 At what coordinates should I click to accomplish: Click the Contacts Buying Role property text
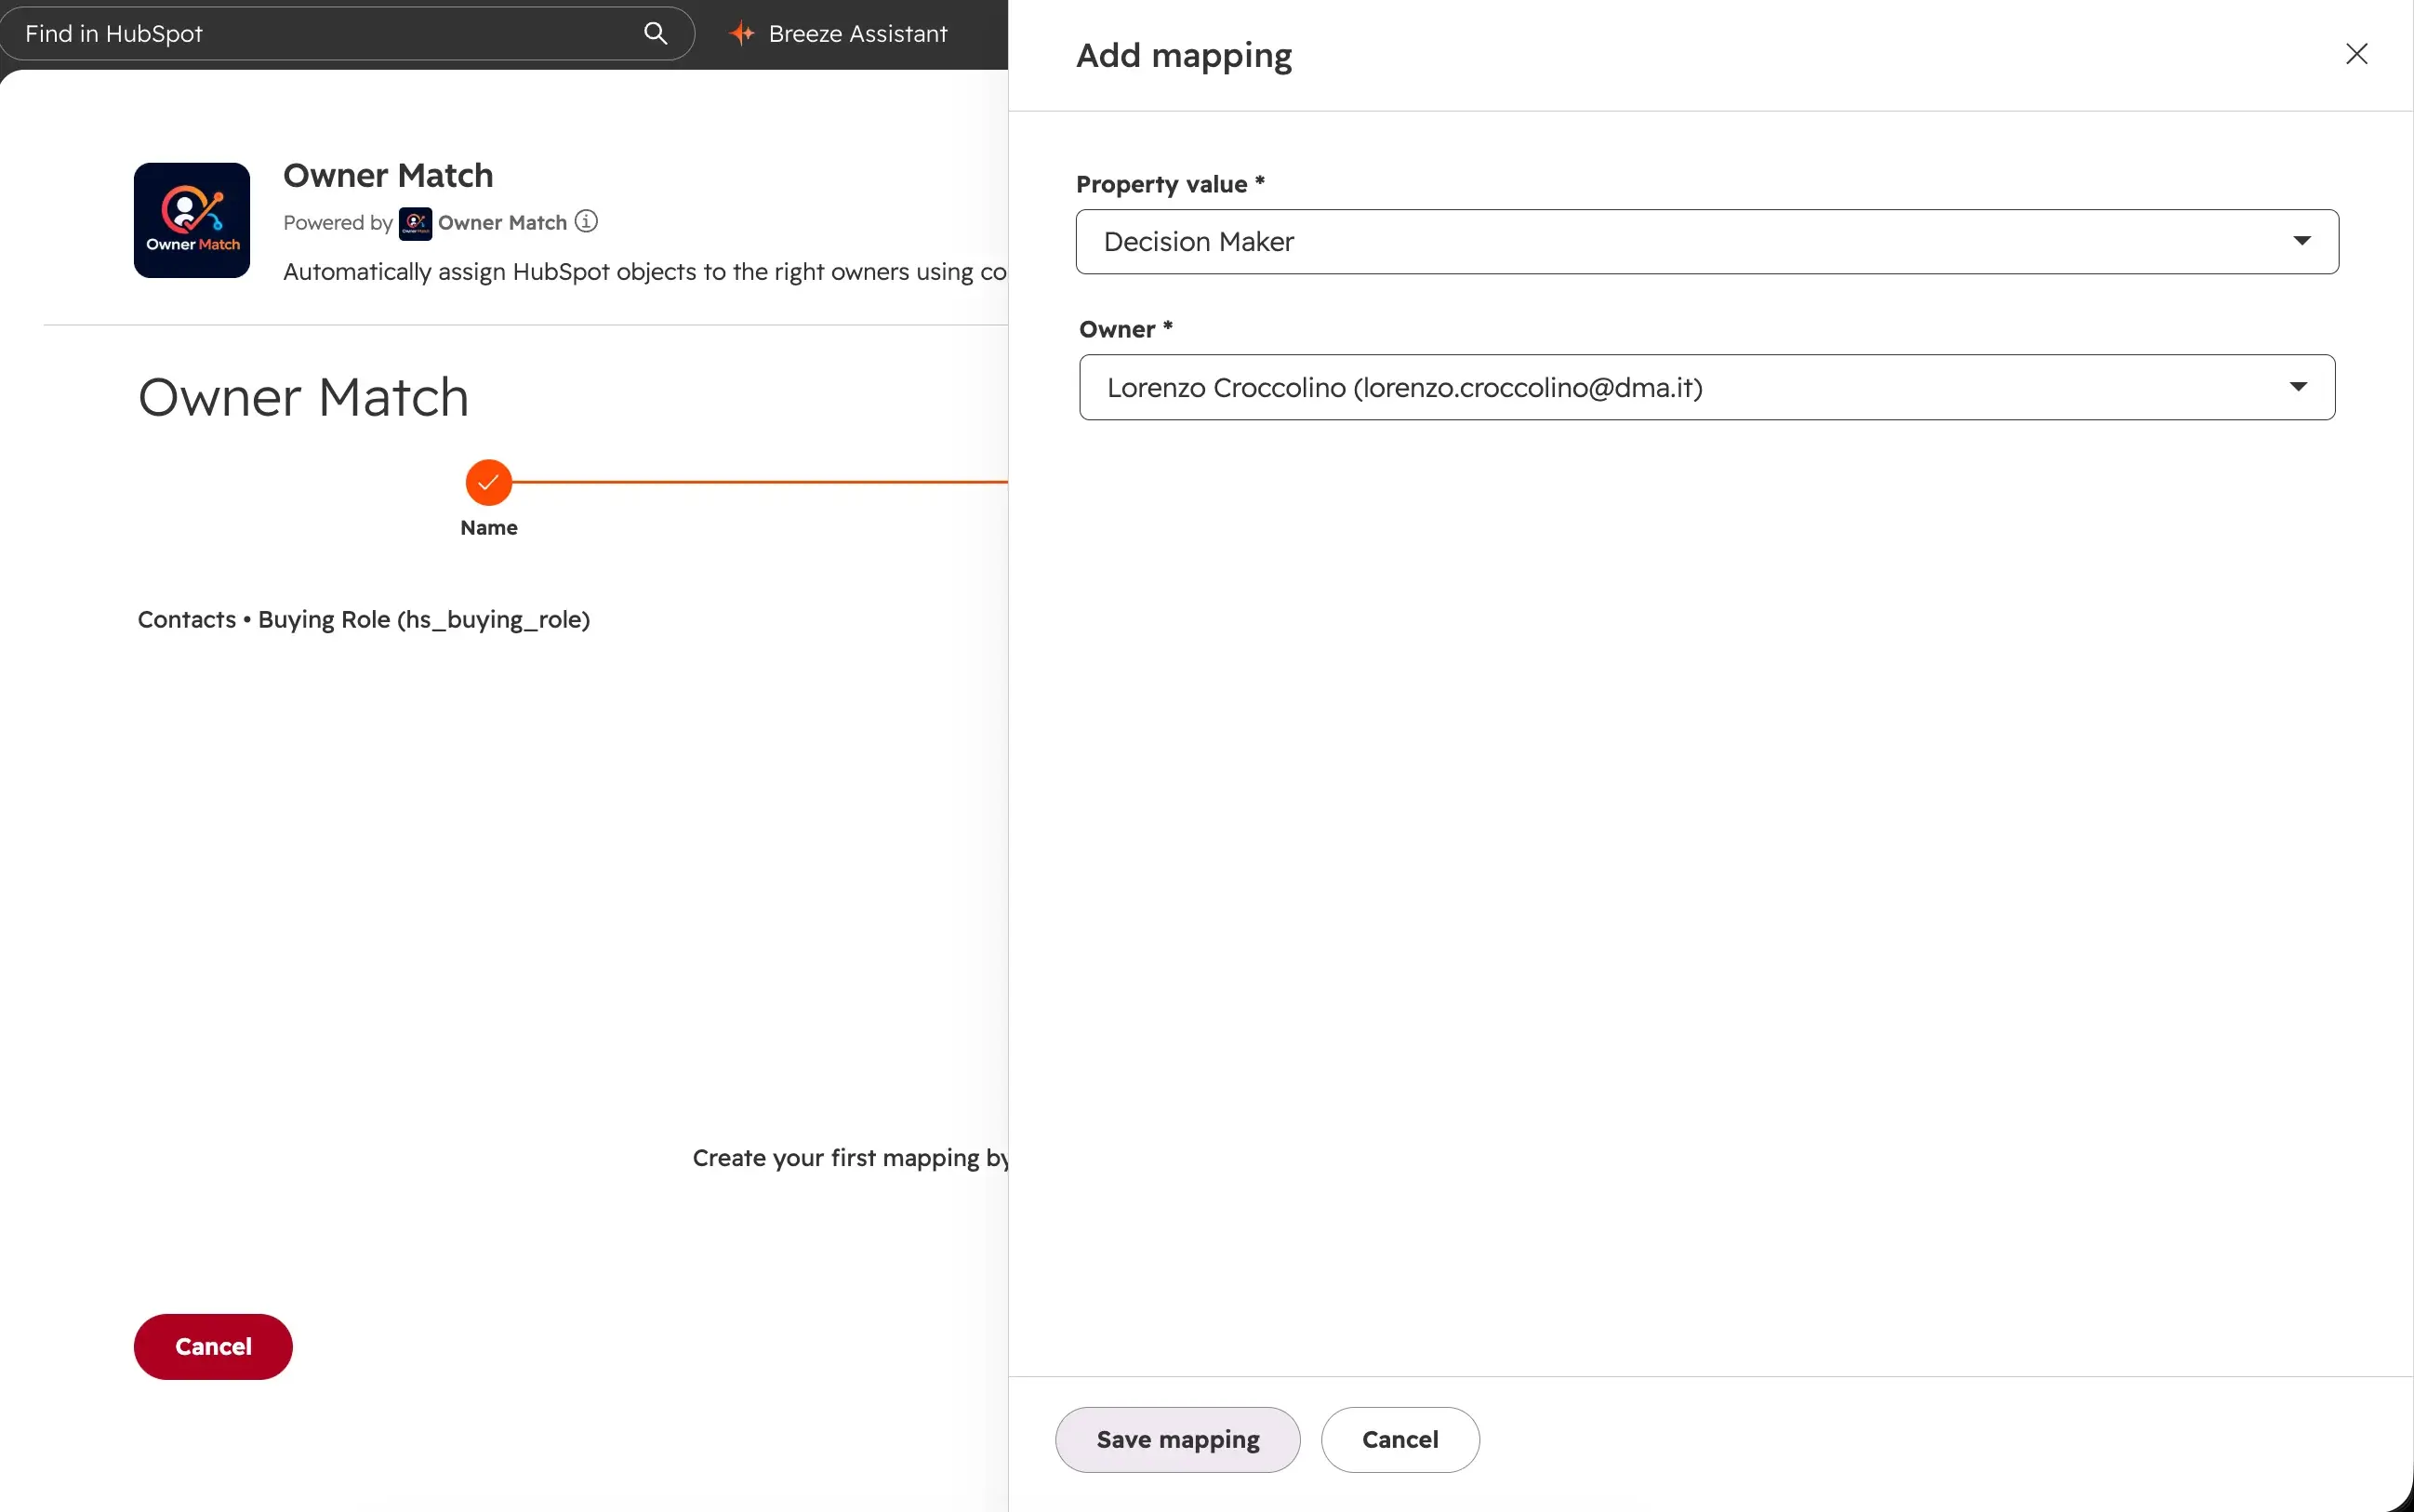click(x=364, y=619)
